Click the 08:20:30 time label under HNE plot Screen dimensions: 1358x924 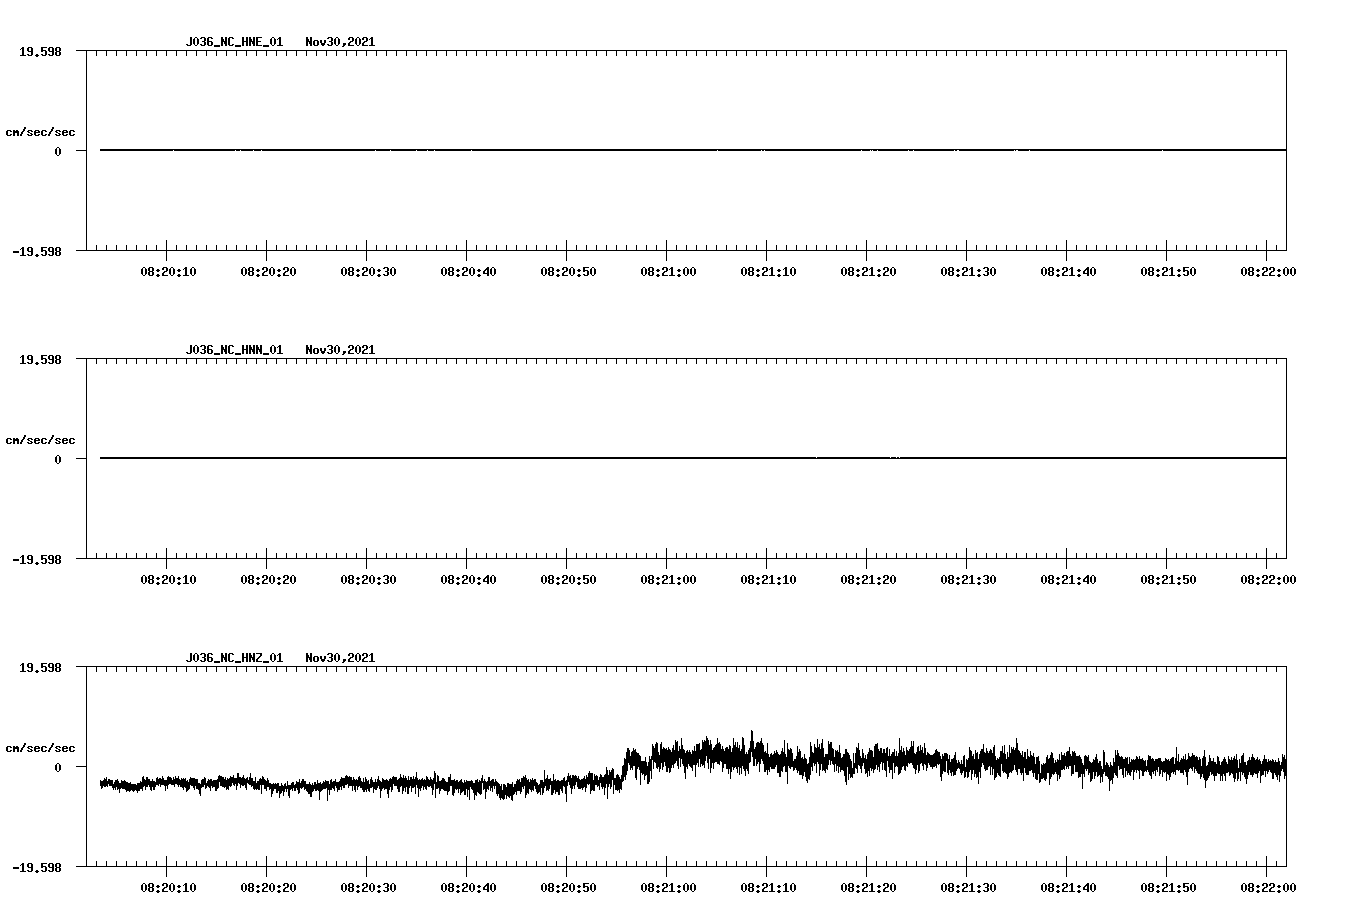[368, 272]
